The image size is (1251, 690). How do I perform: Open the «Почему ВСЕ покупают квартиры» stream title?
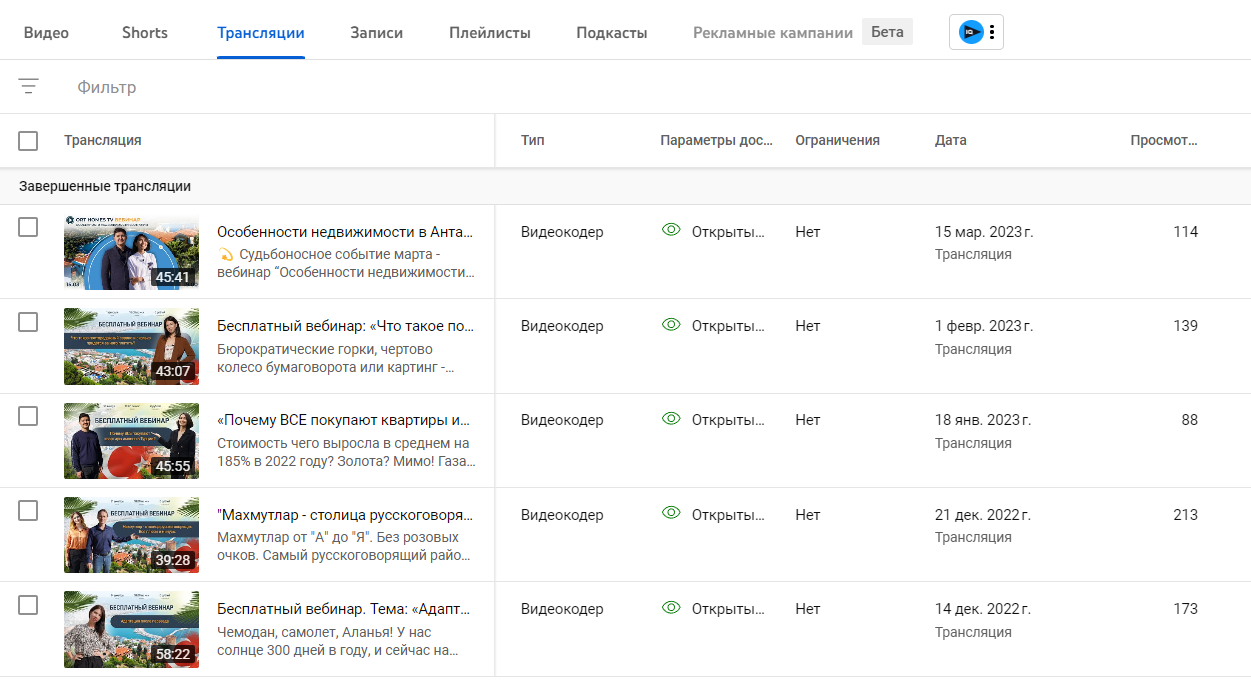point(343,420)
